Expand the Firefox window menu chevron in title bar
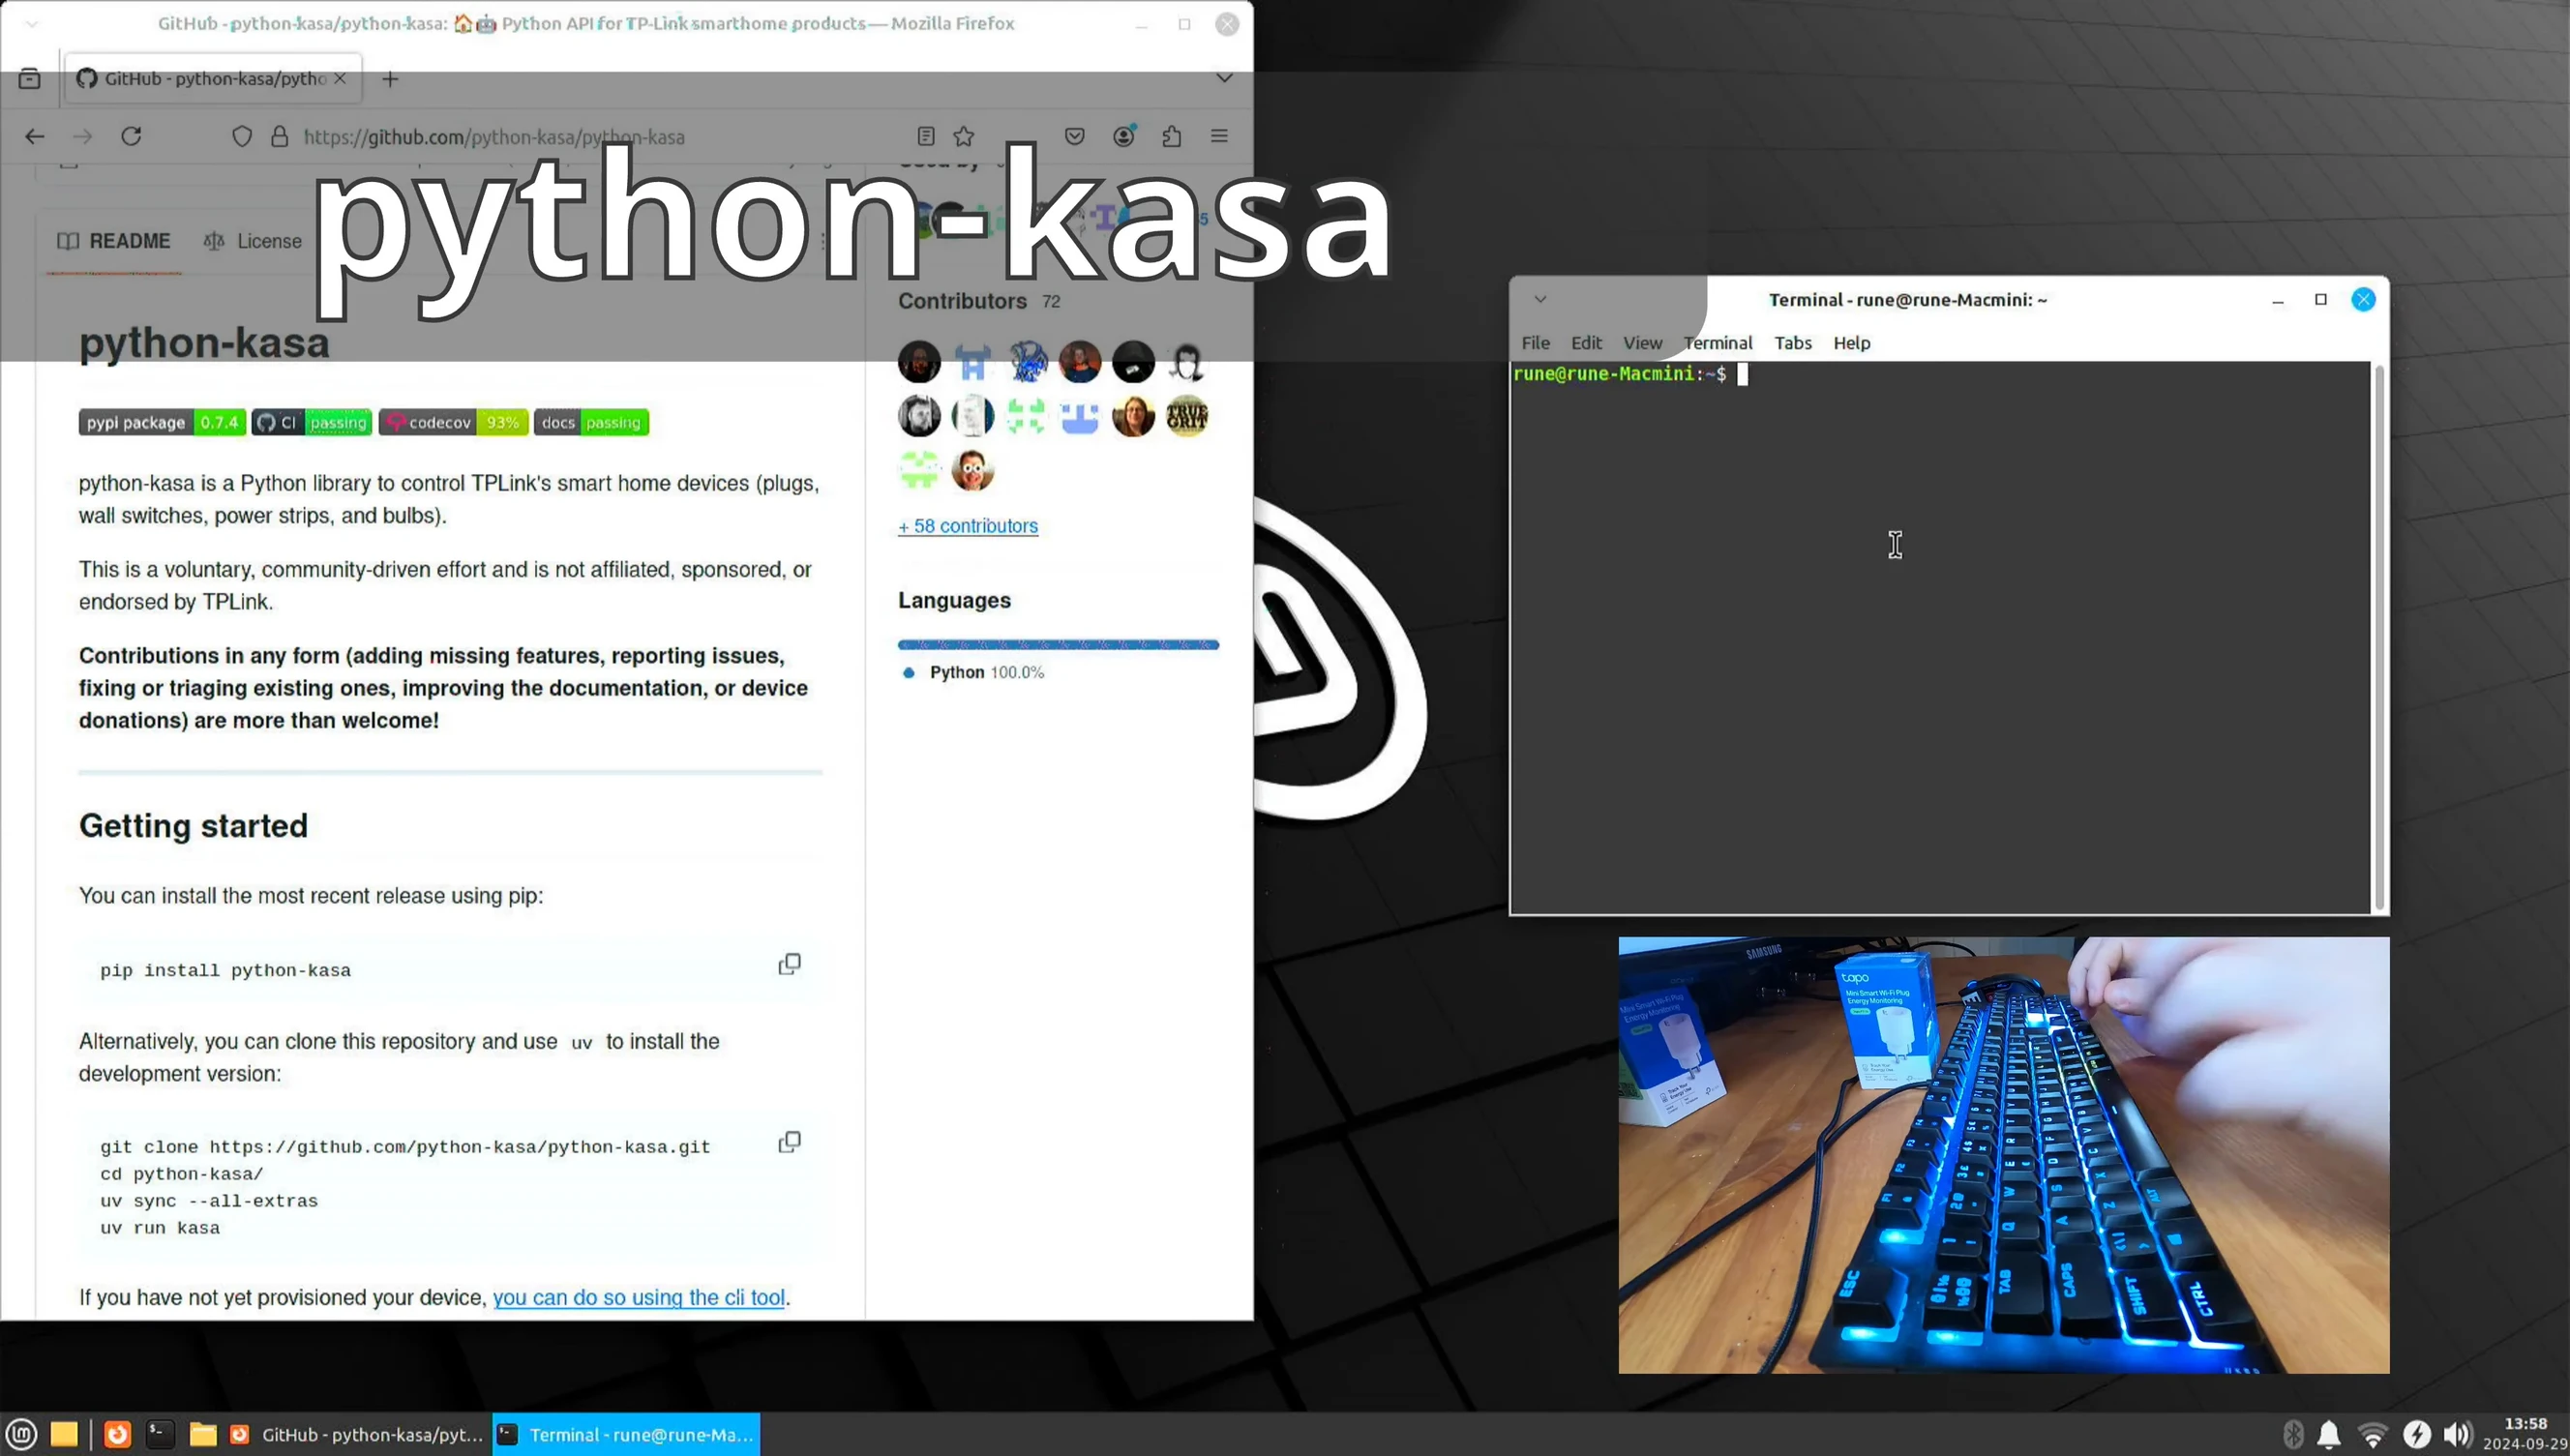This screenshot has width=2570, height=1456. [x=32, y=24]
